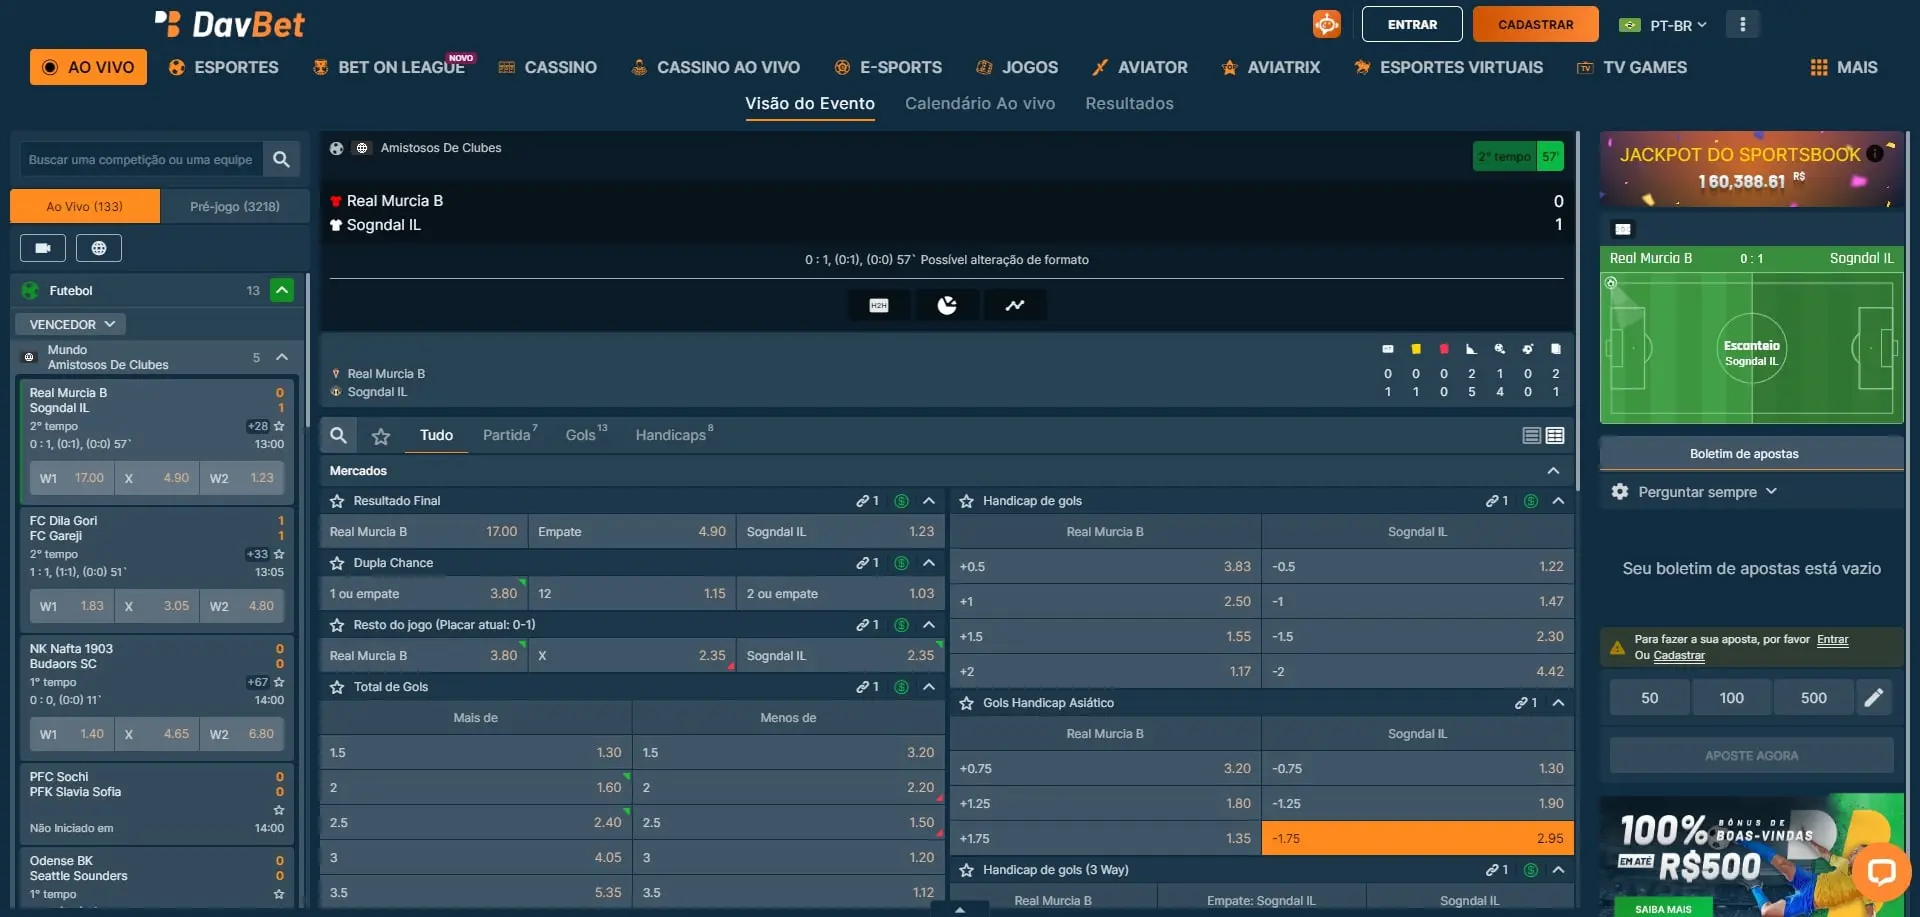Switch to two-column market layout view
The image size is (1920, 917).
point(1555,436)
